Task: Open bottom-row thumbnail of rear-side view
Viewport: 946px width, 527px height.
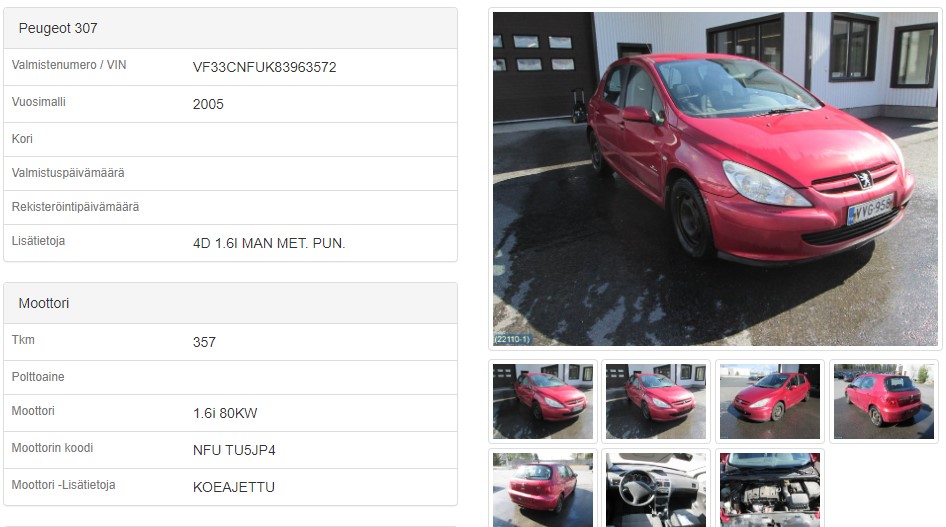Action: pos(542,490)
